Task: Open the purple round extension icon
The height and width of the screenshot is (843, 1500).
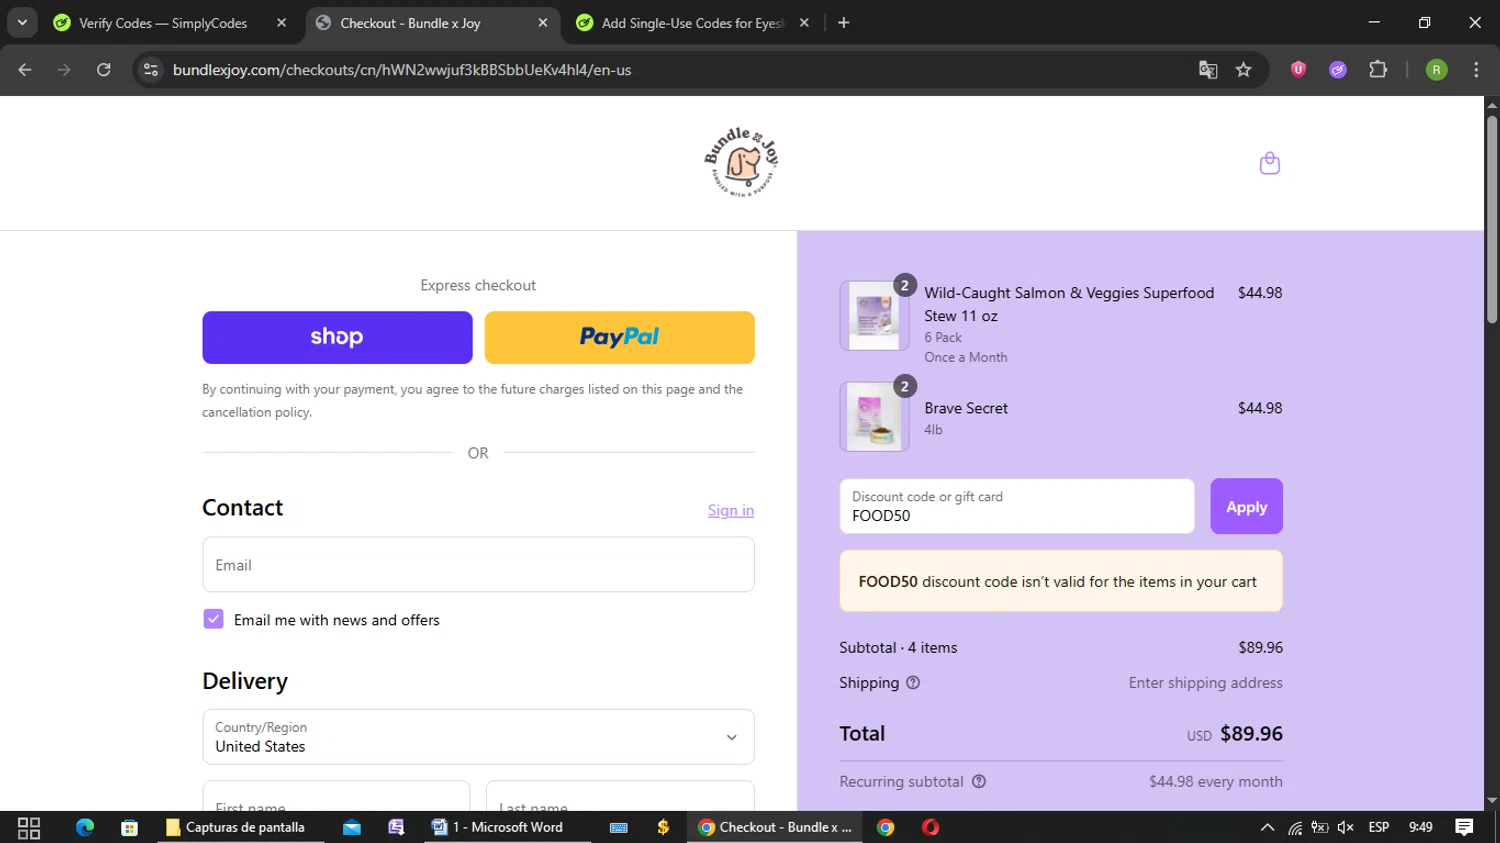Action: [x=1338, y=70]
